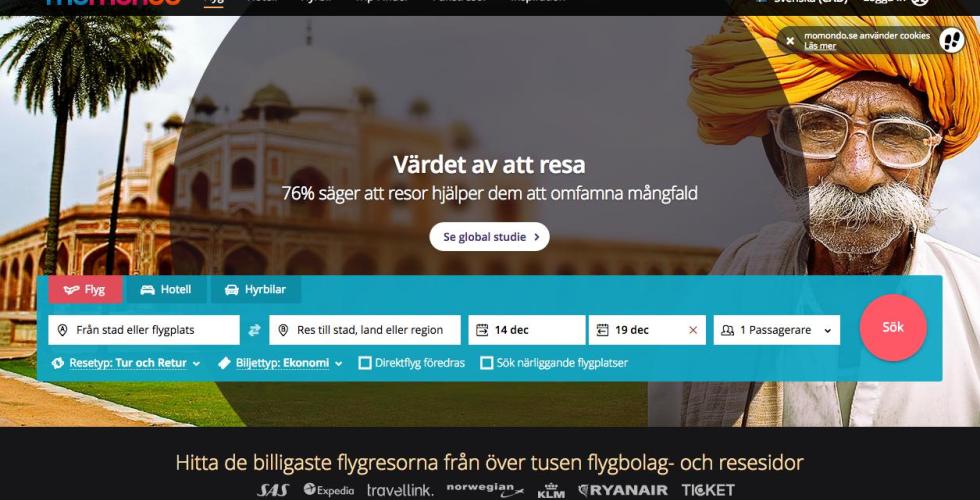This screenshot has width=980, height=500.
Task: Expand the 1 Passagerare dropdown
Action: click(777, 330)
